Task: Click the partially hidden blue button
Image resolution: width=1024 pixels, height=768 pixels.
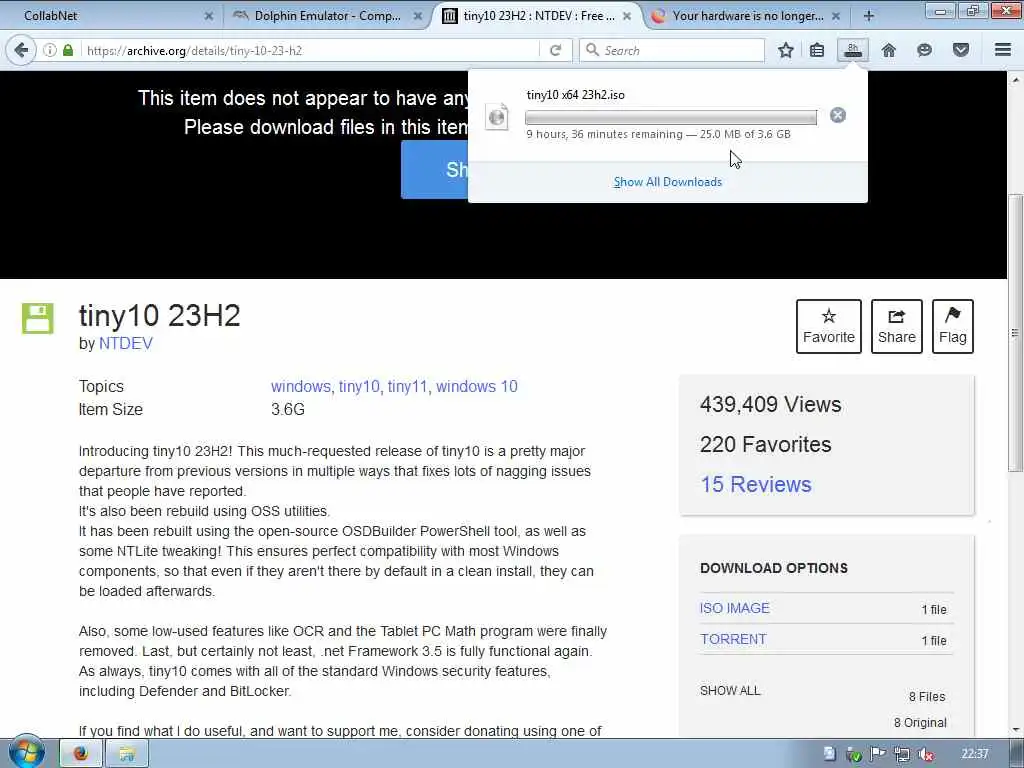Action: click(435, 170)
